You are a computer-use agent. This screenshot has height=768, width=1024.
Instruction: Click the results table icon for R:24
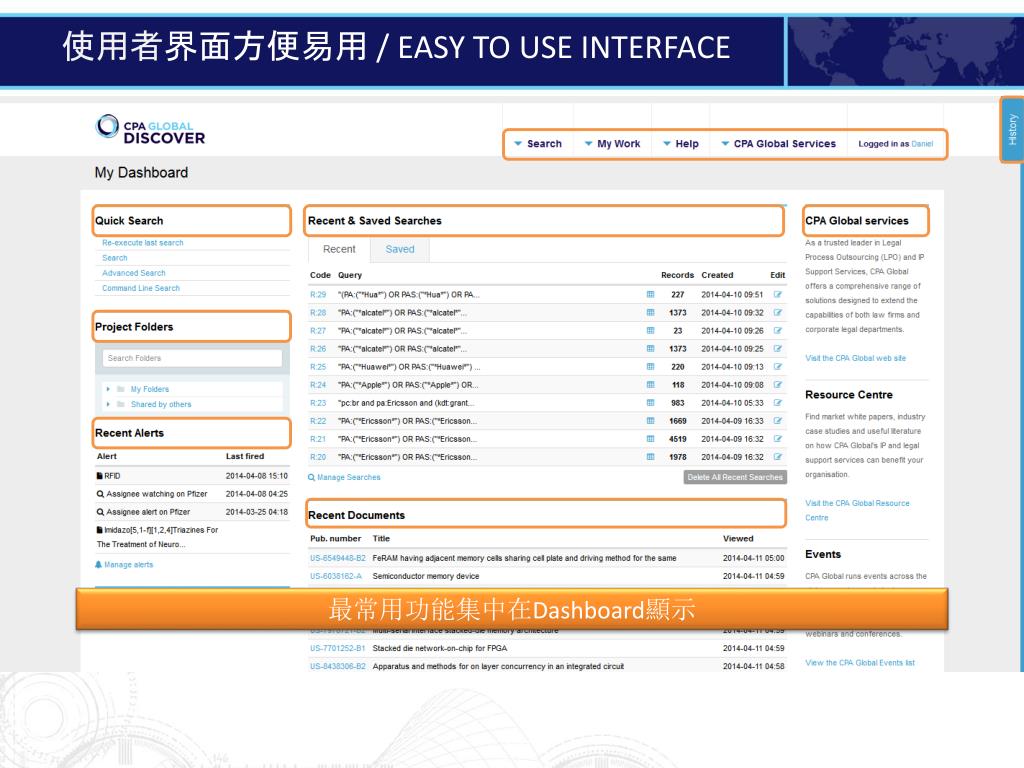pos(650,385)
